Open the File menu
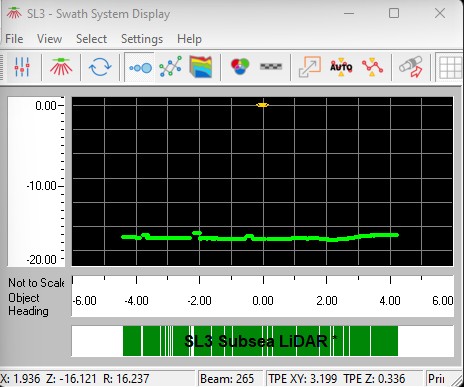 (14, 39)
